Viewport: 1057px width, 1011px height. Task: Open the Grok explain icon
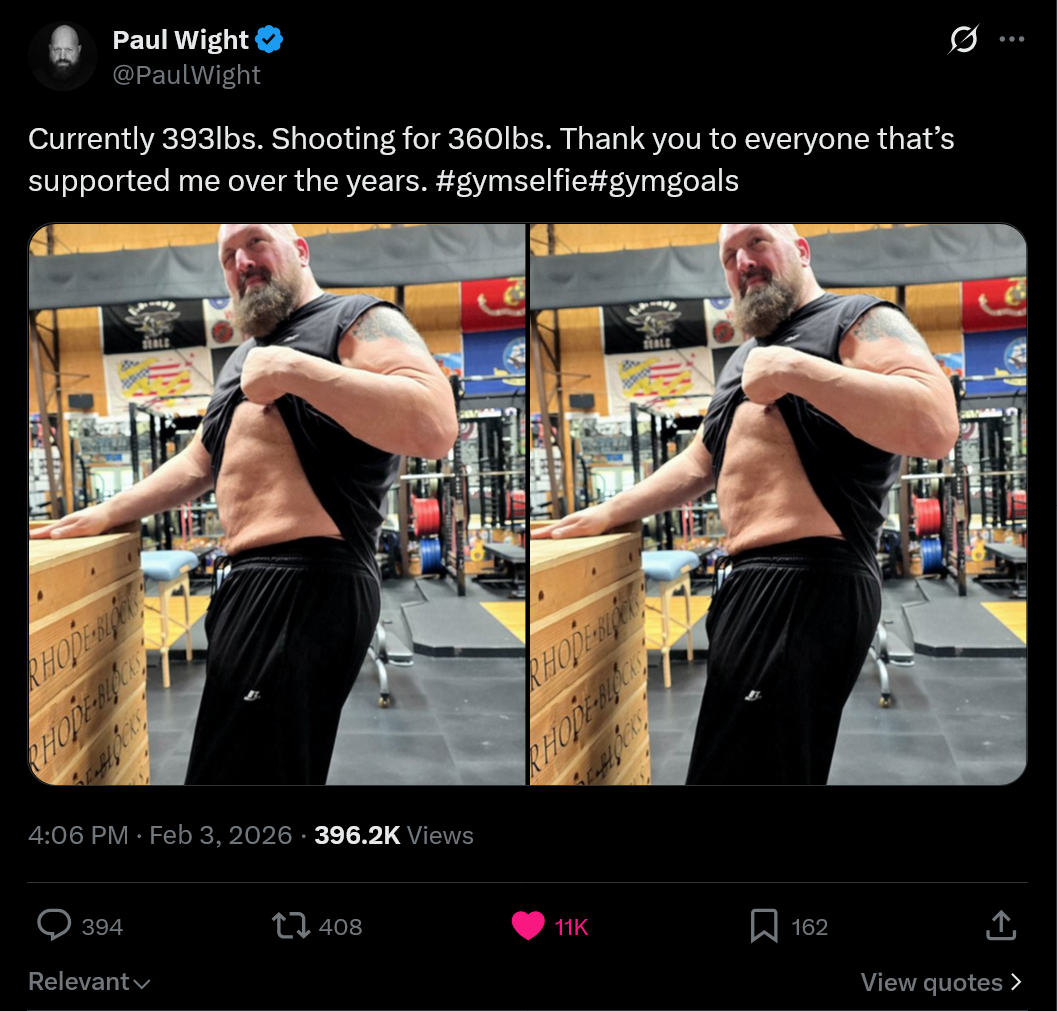[963, 40]
